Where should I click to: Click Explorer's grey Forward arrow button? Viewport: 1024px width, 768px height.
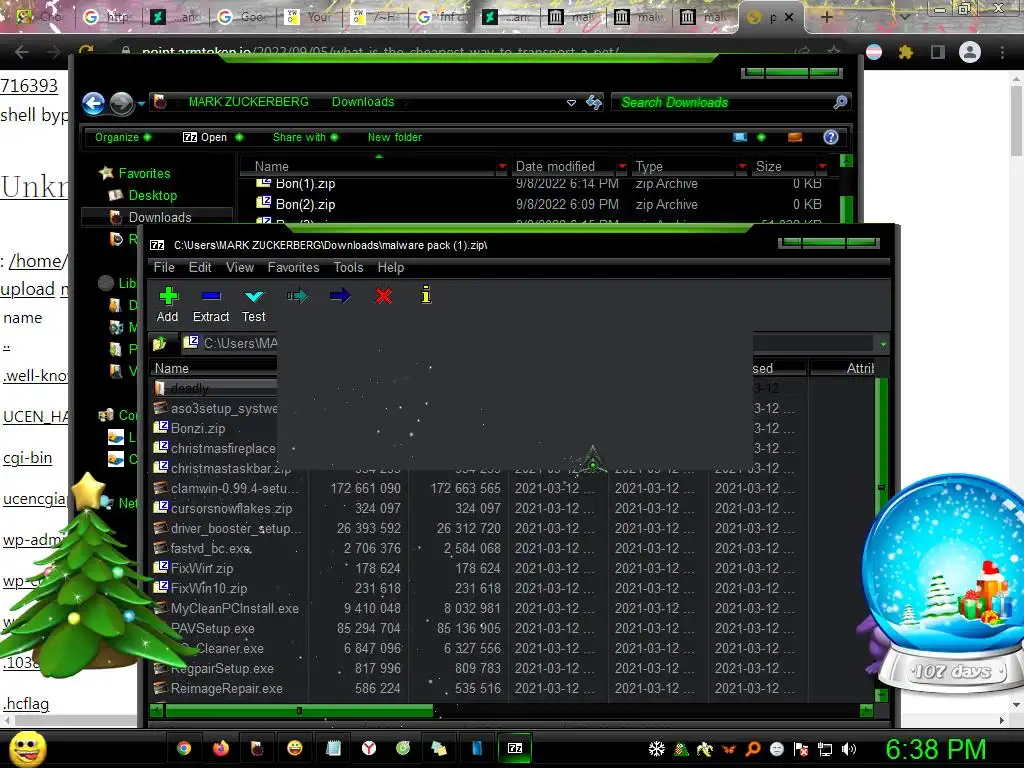click(121, 103)
